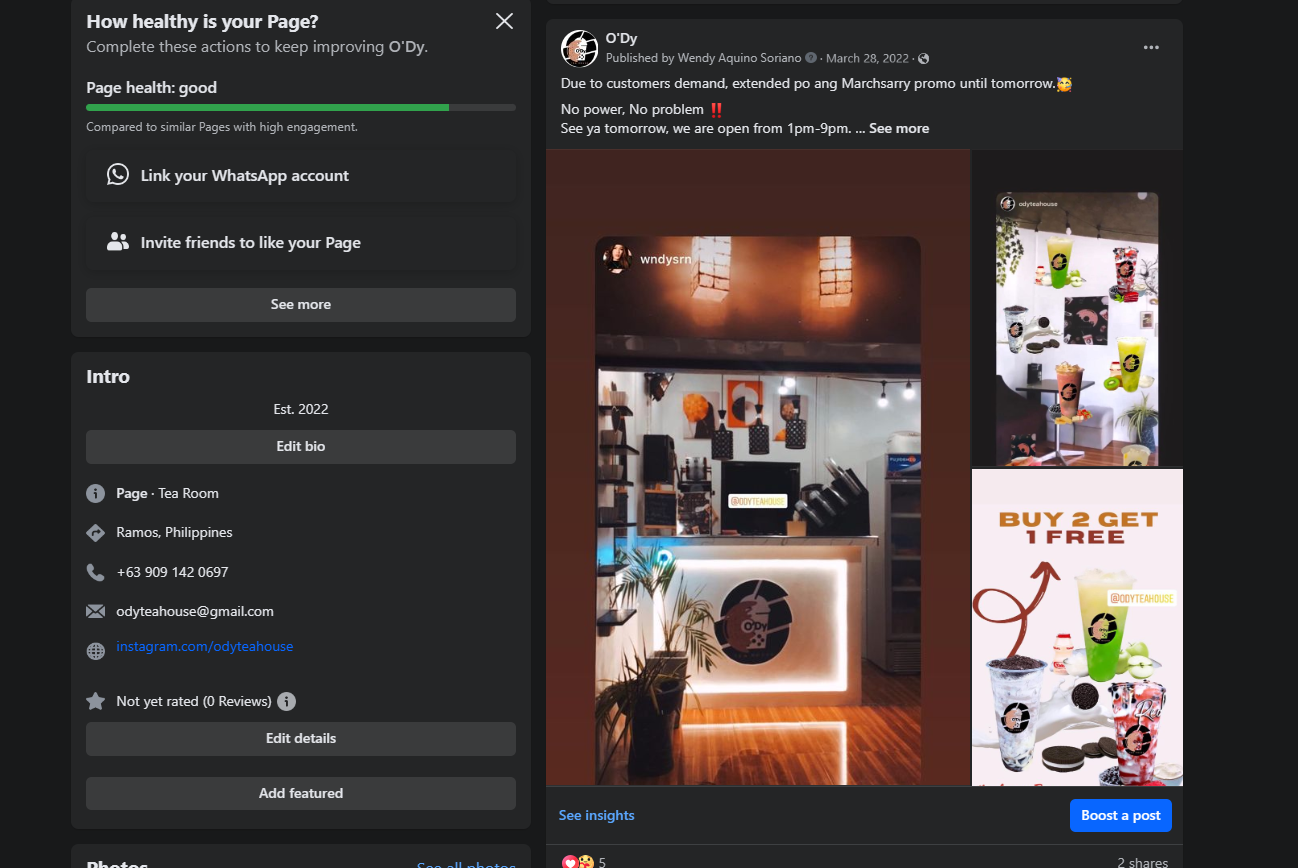Click the WhatsApp icon
The width and height of the screenshot is (1298, 868).
(118, 174)
